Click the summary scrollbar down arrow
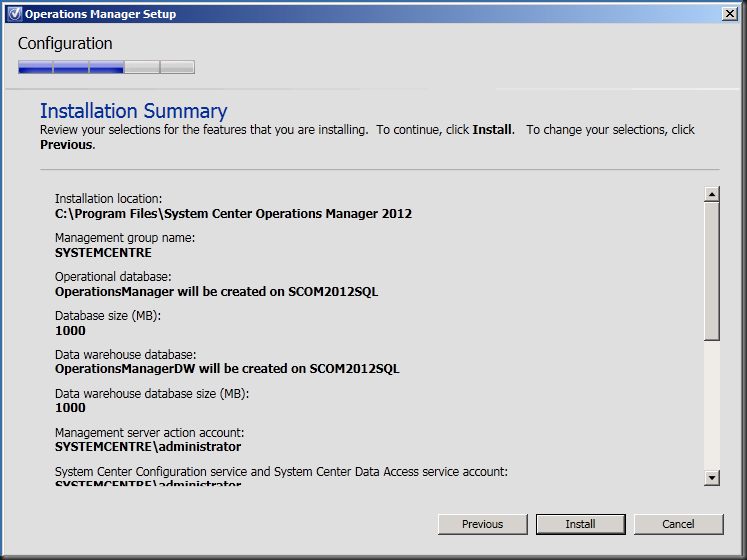This screenshot has height=560, width=747. [712, 478]
